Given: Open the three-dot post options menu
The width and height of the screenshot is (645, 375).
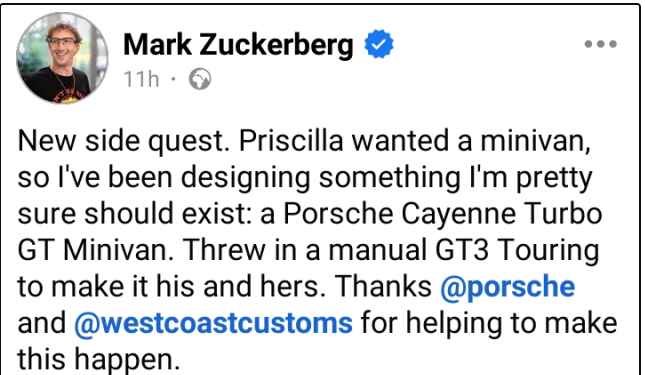Looking at the screenshot, I should pos(601,44).
